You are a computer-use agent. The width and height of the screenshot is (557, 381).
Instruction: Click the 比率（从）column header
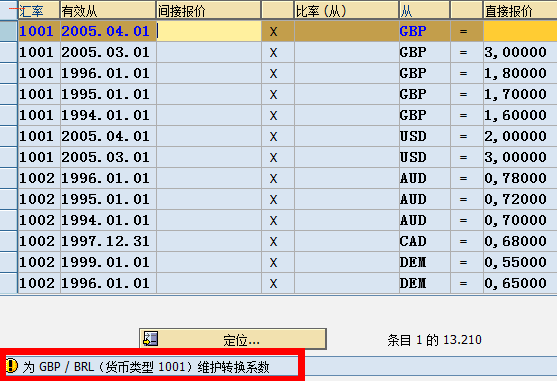click(346, 11)
